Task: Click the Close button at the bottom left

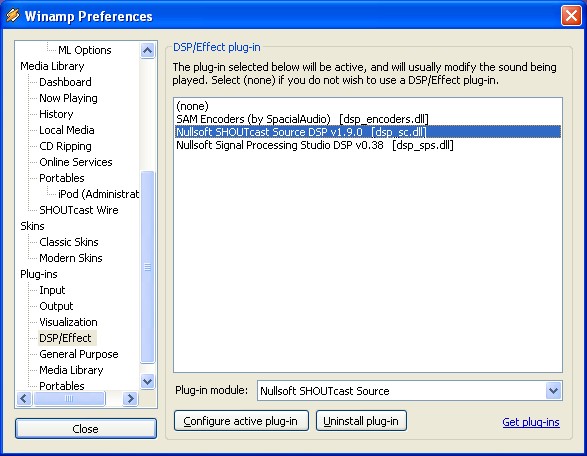Action: (86, 428)
